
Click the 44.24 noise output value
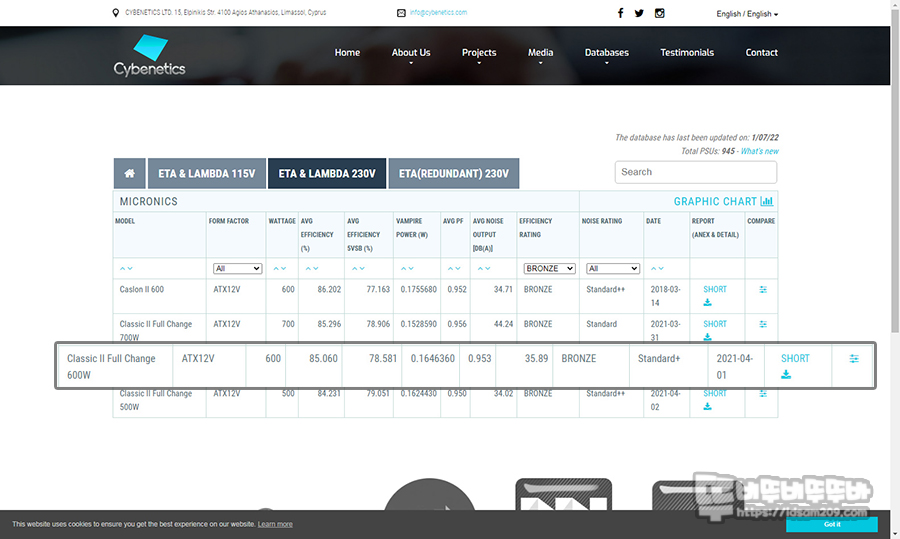coord(503,324)
